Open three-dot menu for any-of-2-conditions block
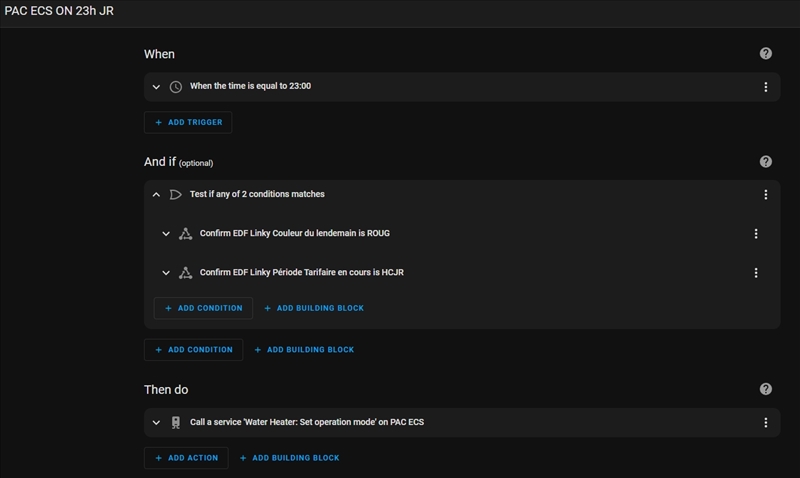The width and height of the screenshot is (800, 478). pyautogui.click(x=766, y=194)
